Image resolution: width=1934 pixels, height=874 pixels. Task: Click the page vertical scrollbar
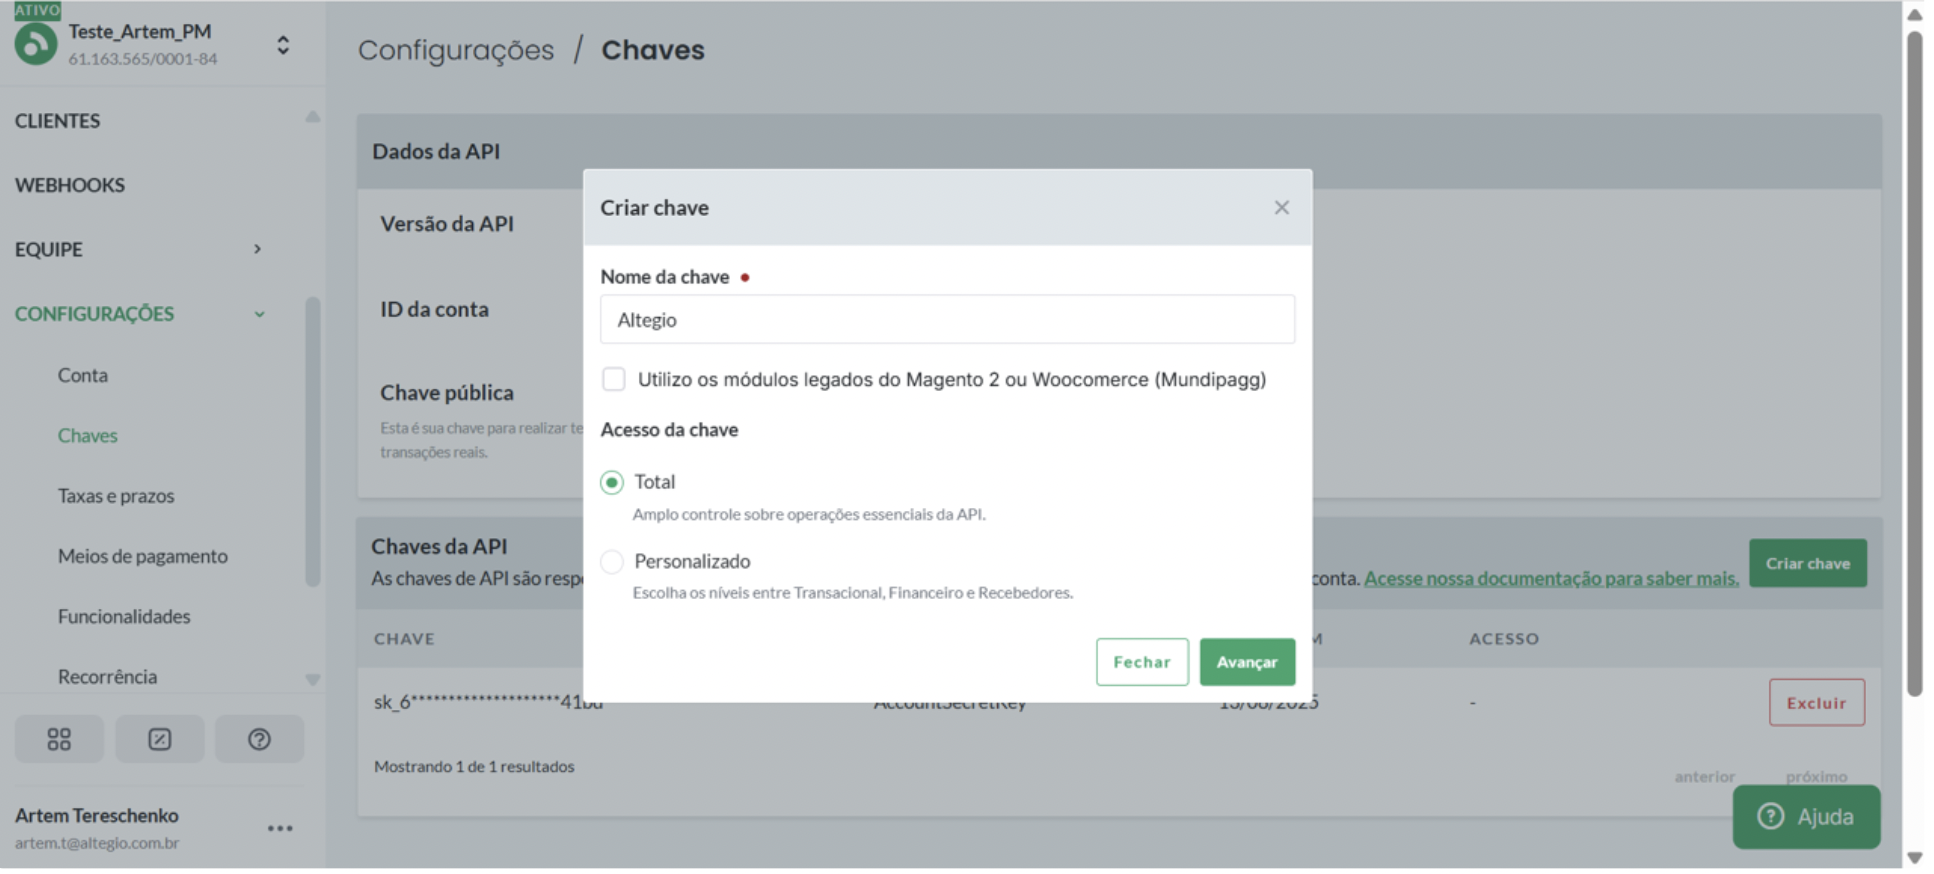pyautogui.click(x=1914, y=360)
